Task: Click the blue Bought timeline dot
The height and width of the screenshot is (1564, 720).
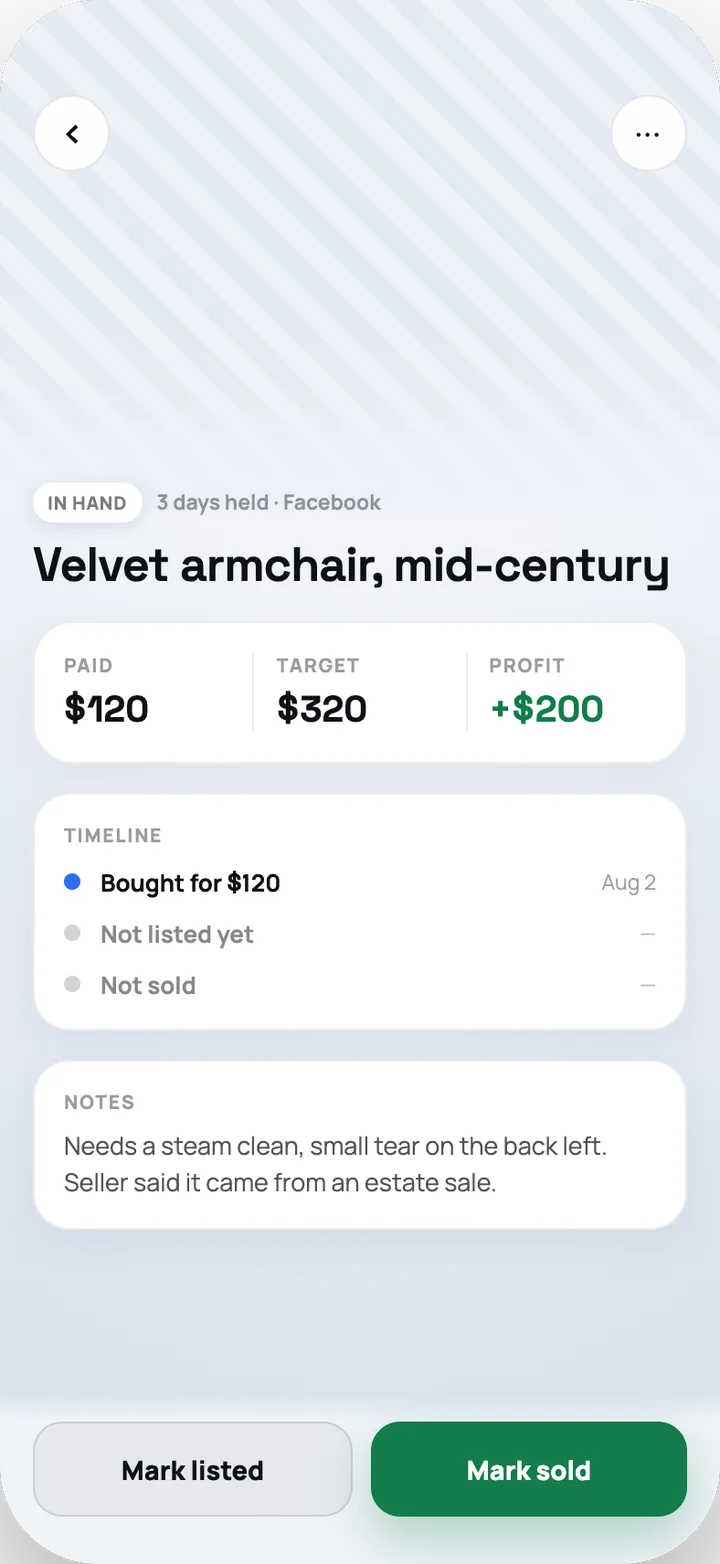Action: 72,882
